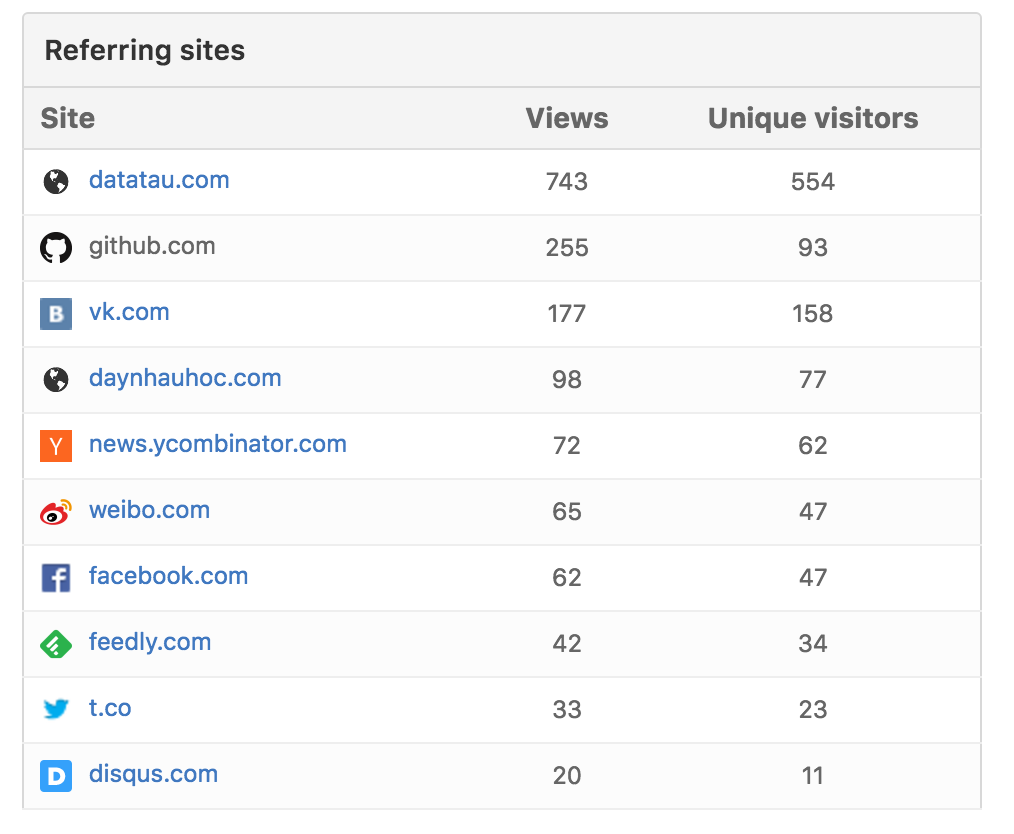This screenshot has width=1014, height=834.
Task: Click the Twitter bird icon
Action: [x=56, y=709]
